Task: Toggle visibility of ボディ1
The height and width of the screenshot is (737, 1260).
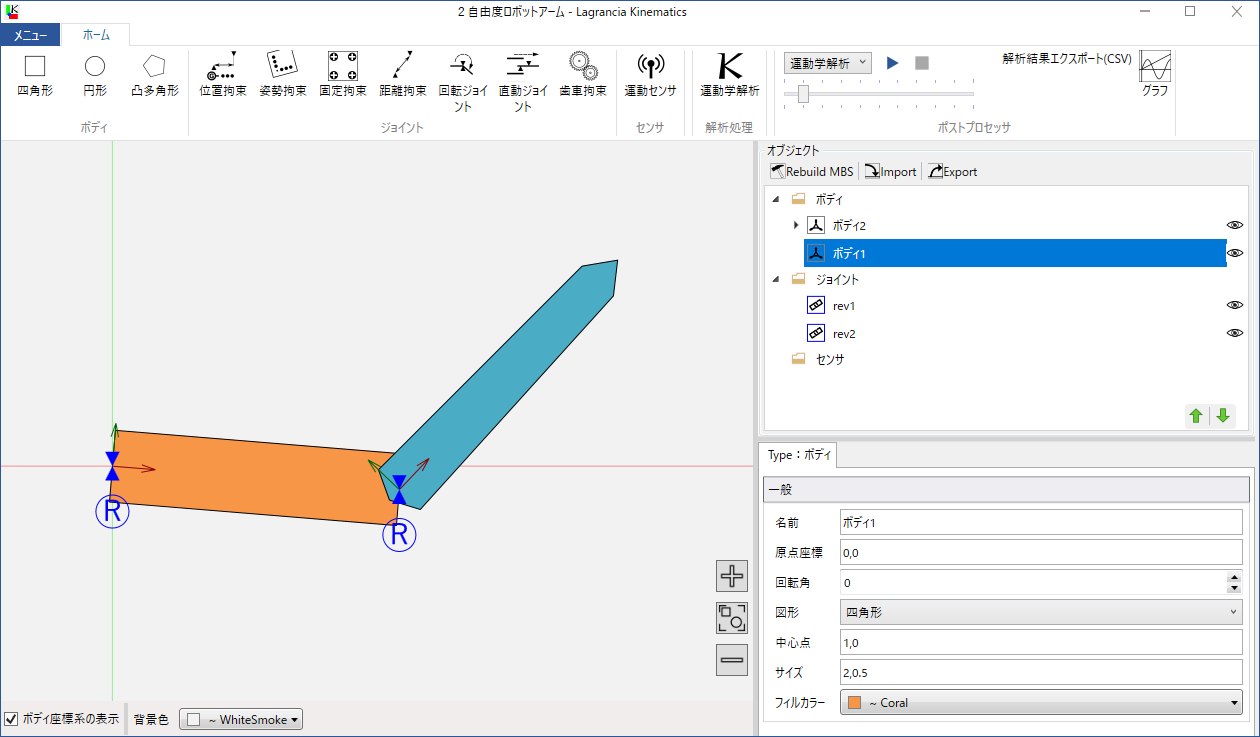Action: (1235, 253)
